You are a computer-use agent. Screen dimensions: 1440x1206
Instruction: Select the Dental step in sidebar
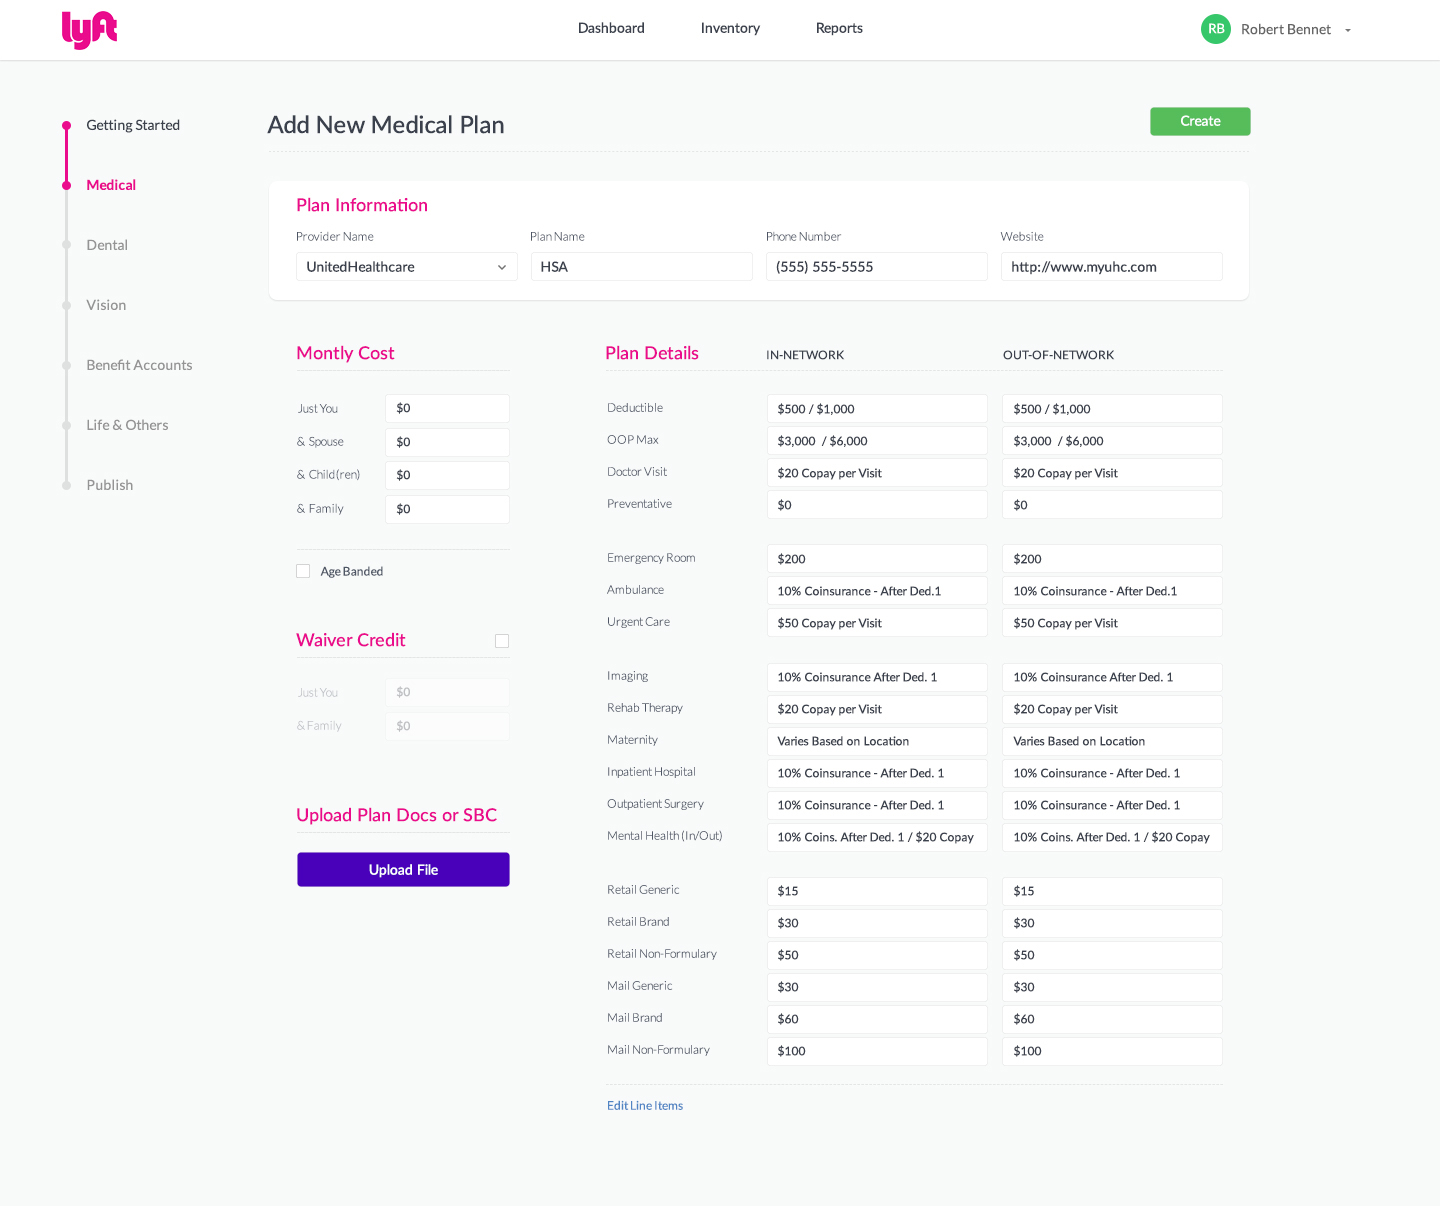click(107, 245)
